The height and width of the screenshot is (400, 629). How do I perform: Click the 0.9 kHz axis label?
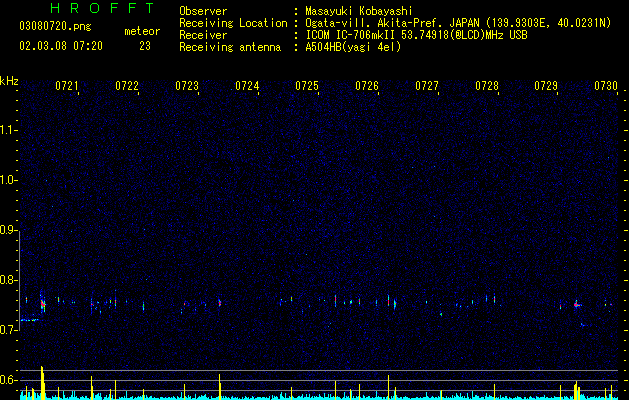click(x=9, y=230)
